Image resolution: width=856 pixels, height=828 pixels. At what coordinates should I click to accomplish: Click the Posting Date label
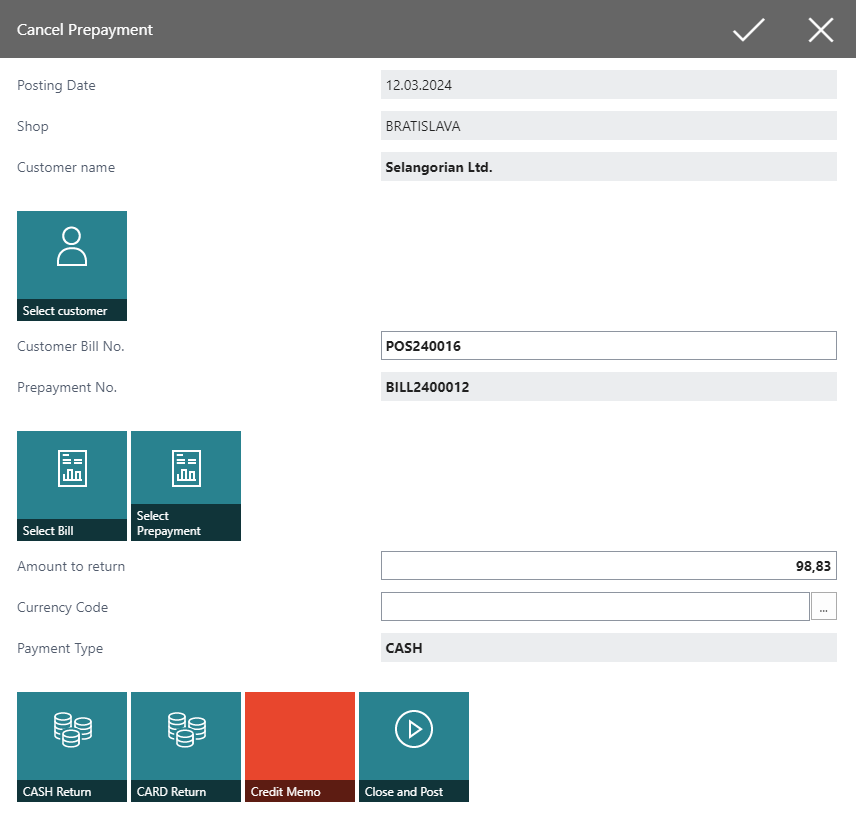56,85
